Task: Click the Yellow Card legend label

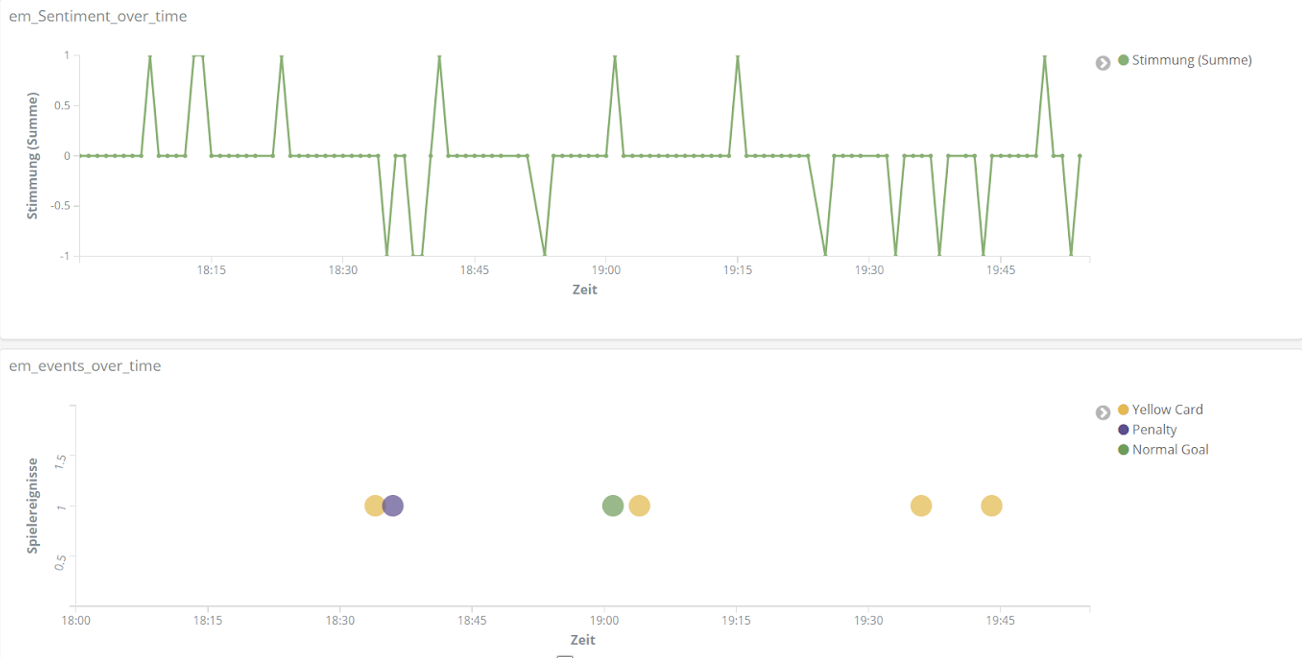Action: pyautogui.click(x=1167, y=410)
